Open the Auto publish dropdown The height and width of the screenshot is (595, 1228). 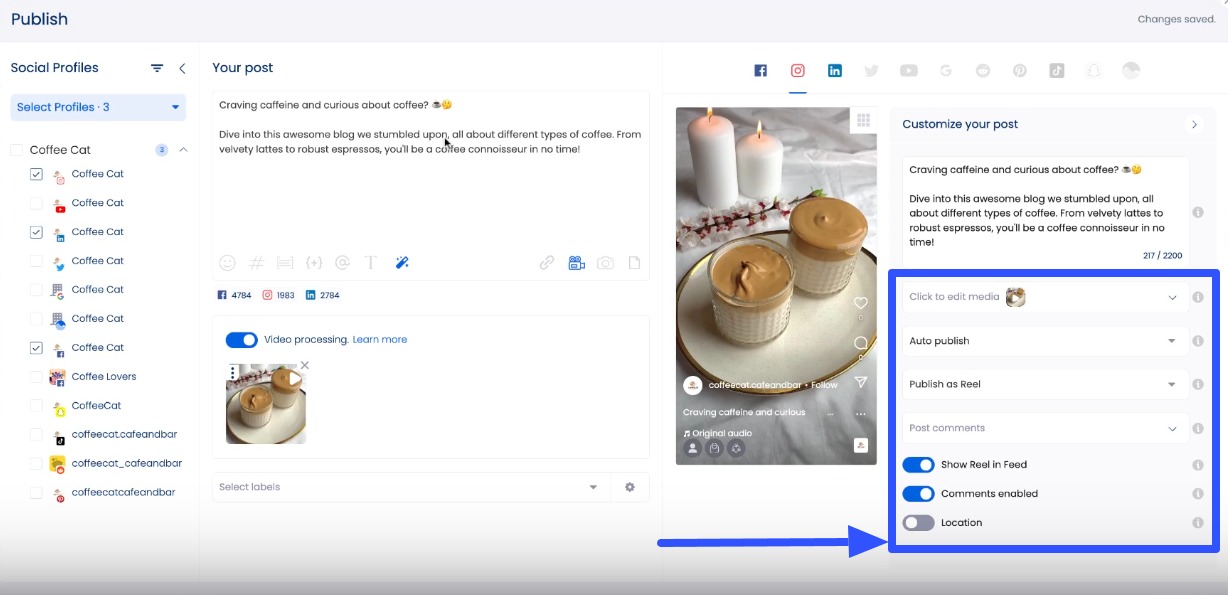click(1044, 341)
